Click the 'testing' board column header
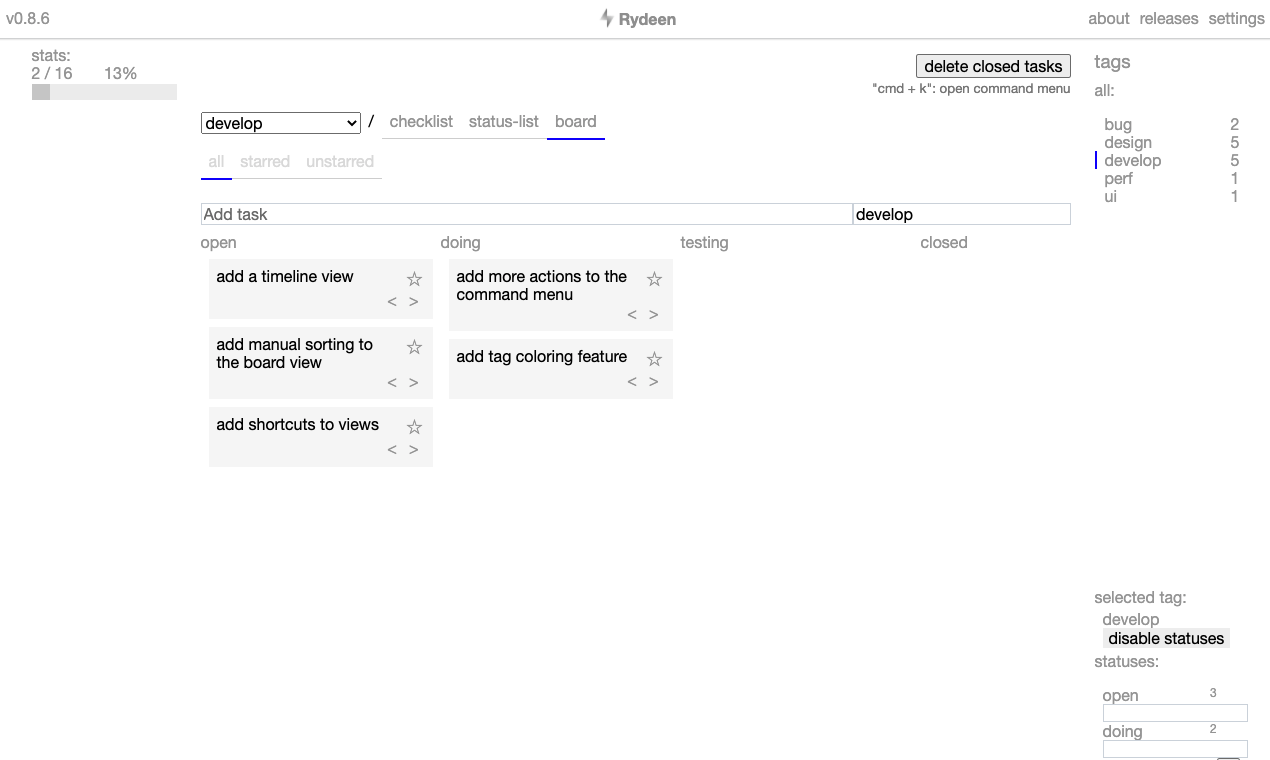Viewport: 1270px width, 760px height. 704,243
